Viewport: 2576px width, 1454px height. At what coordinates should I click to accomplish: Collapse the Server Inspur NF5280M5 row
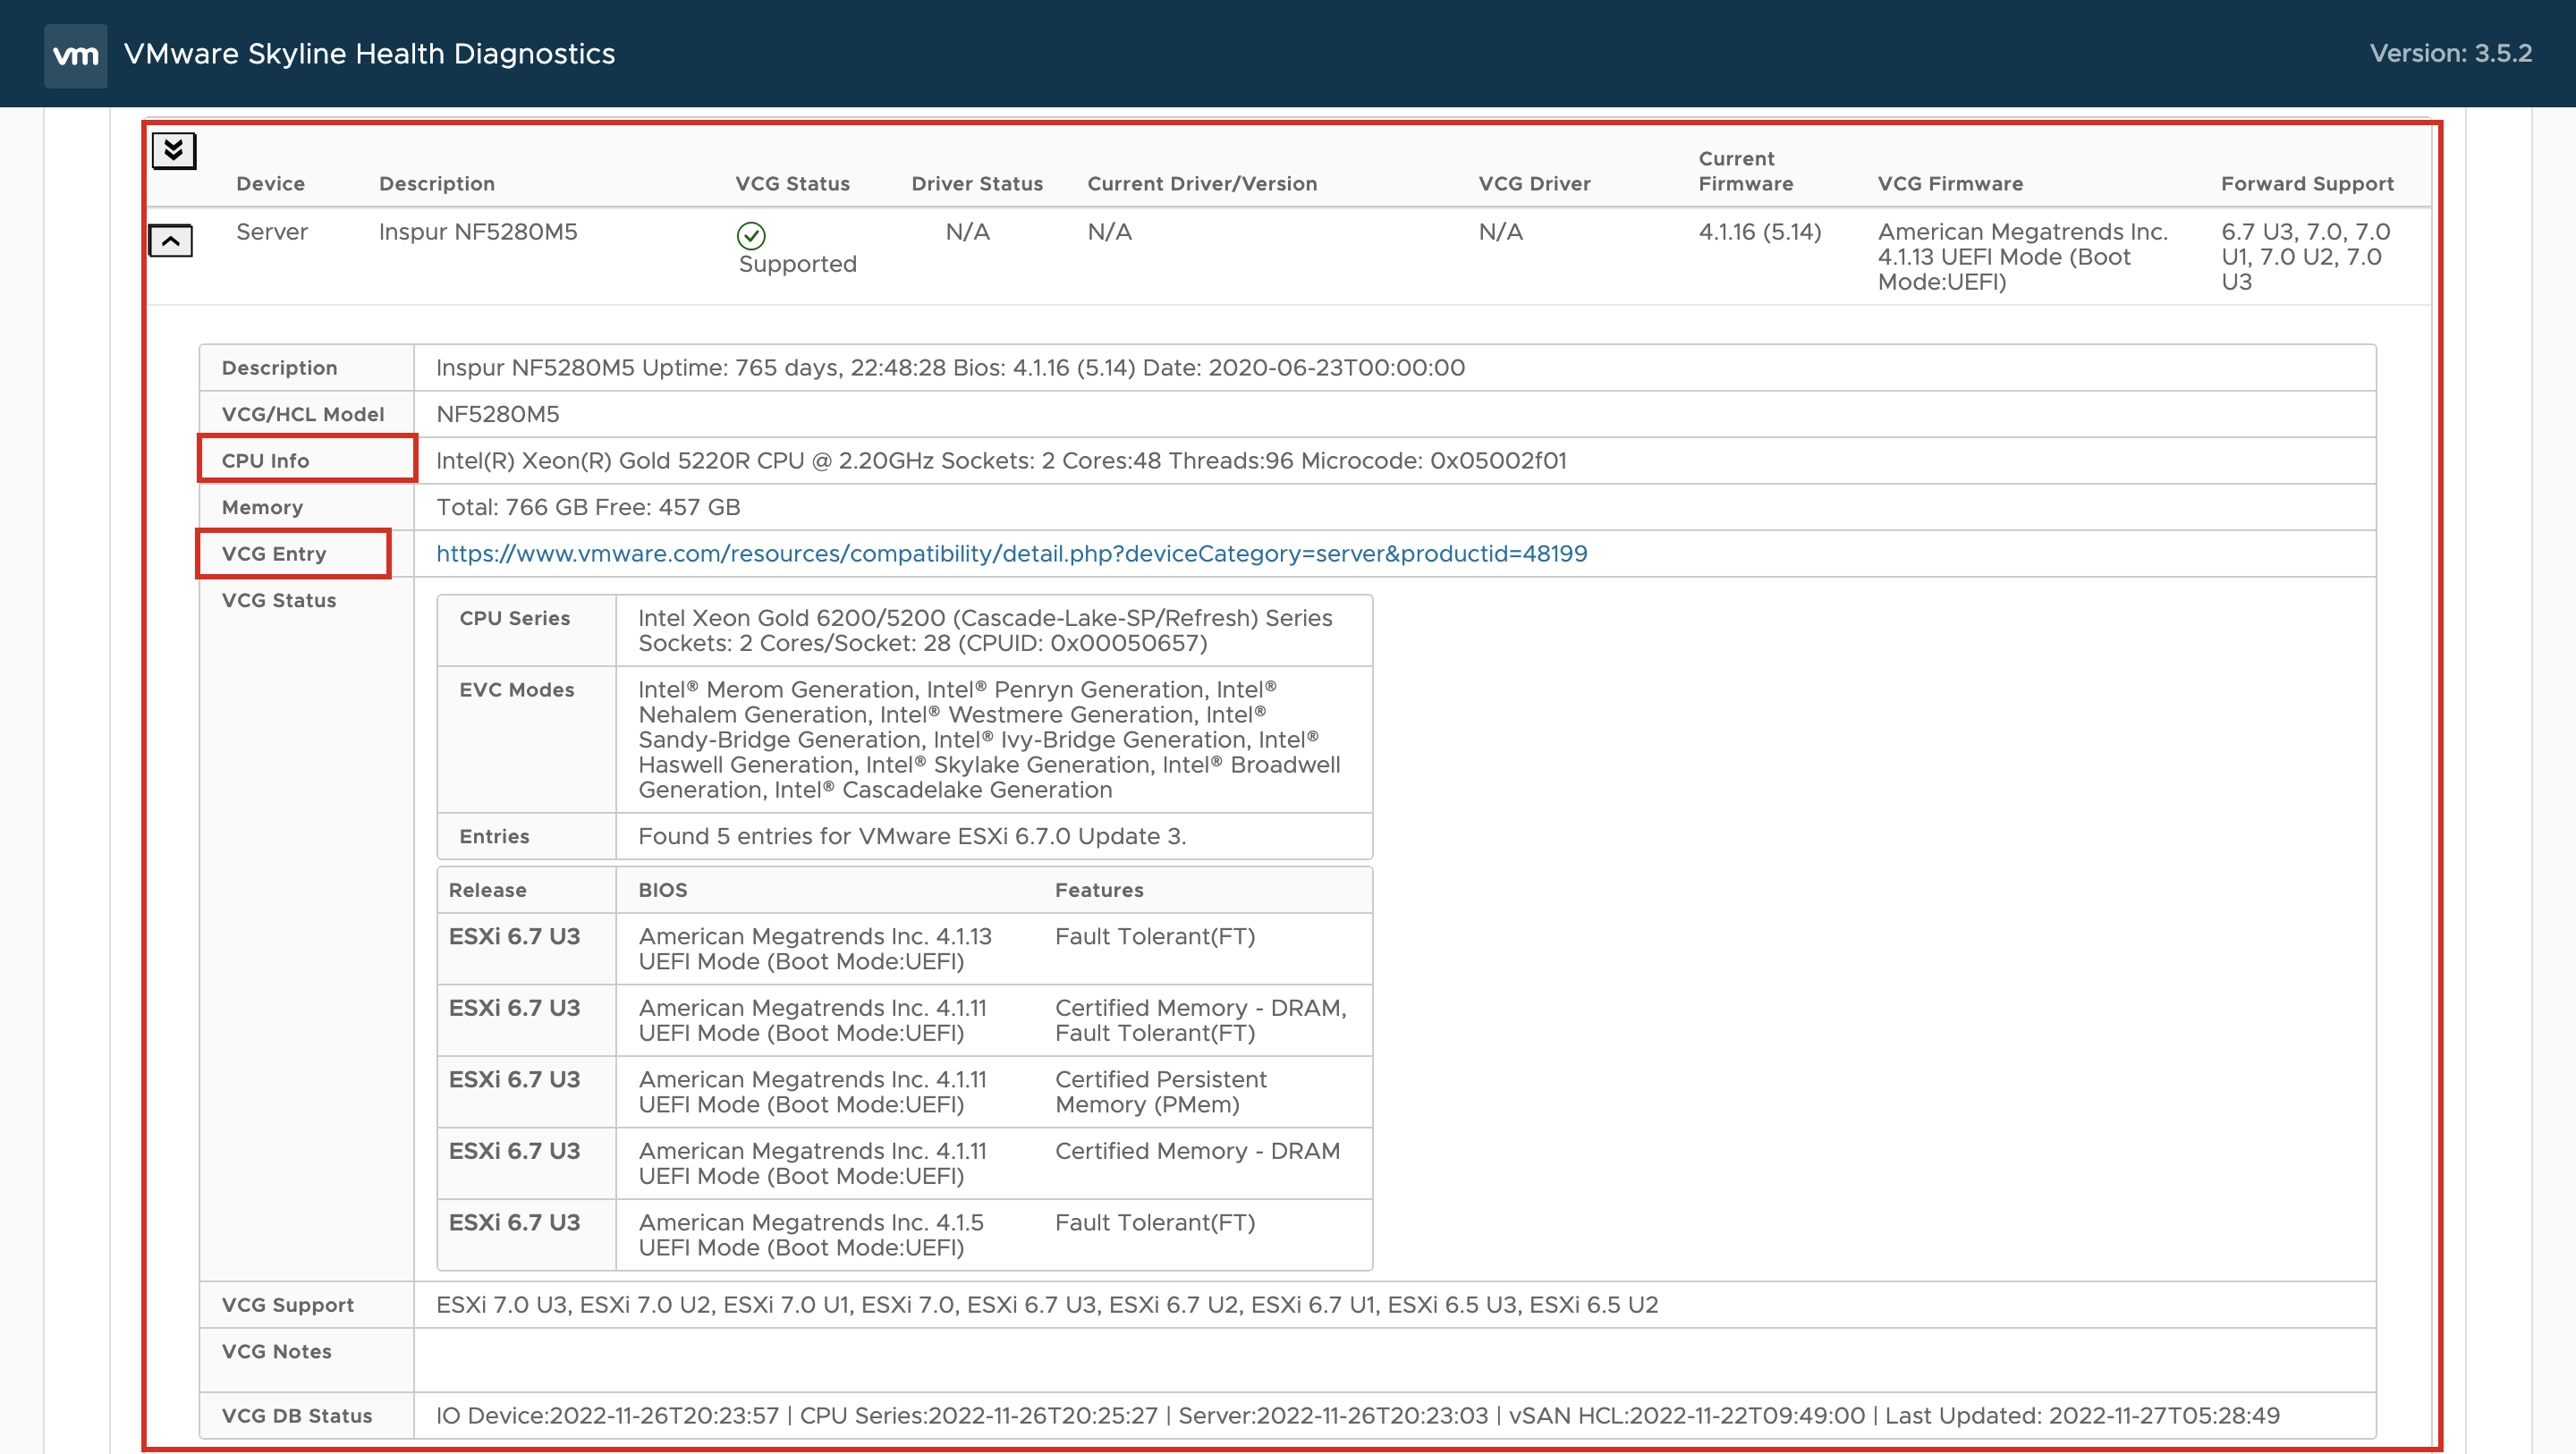(171, 241)
